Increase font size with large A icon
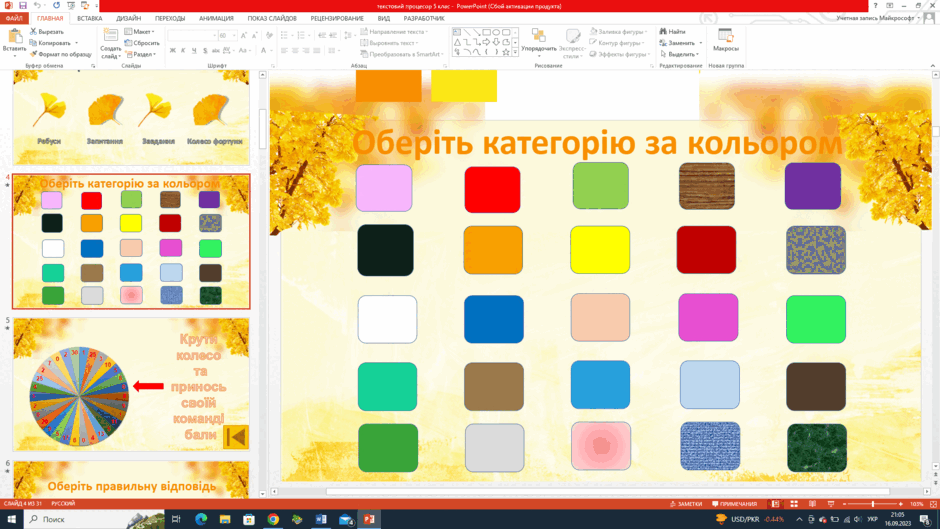 (244, 35)
